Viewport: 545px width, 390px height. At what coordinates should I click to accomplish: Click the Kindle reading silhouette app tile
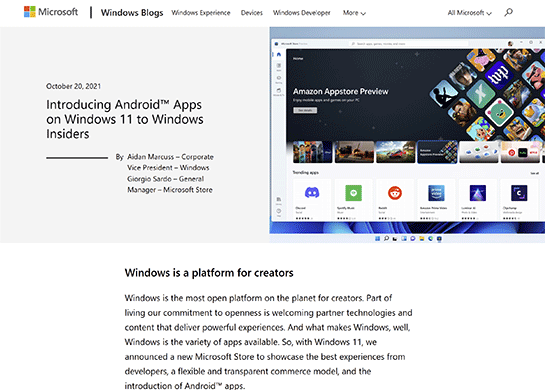pyautogui.click(x=444, y=93)
